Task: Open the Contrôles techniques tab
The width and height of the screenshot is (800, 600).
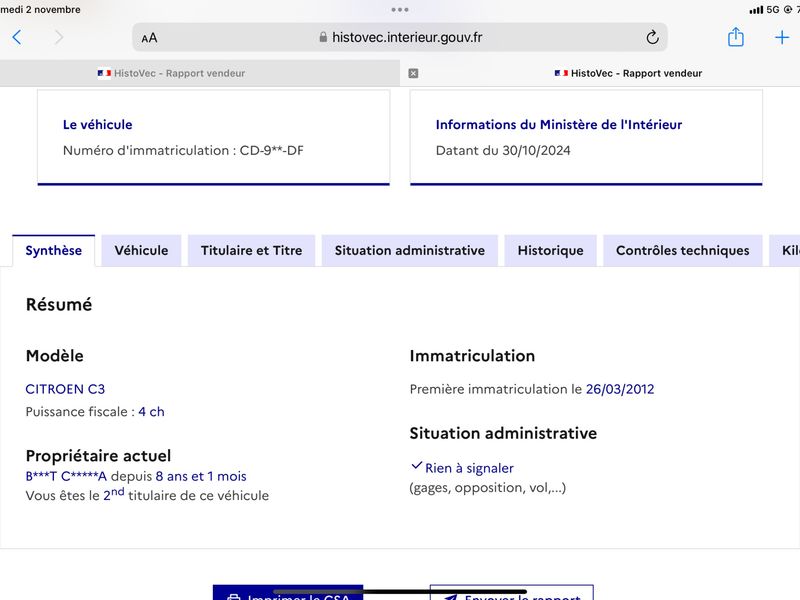Action: point(683,251)
